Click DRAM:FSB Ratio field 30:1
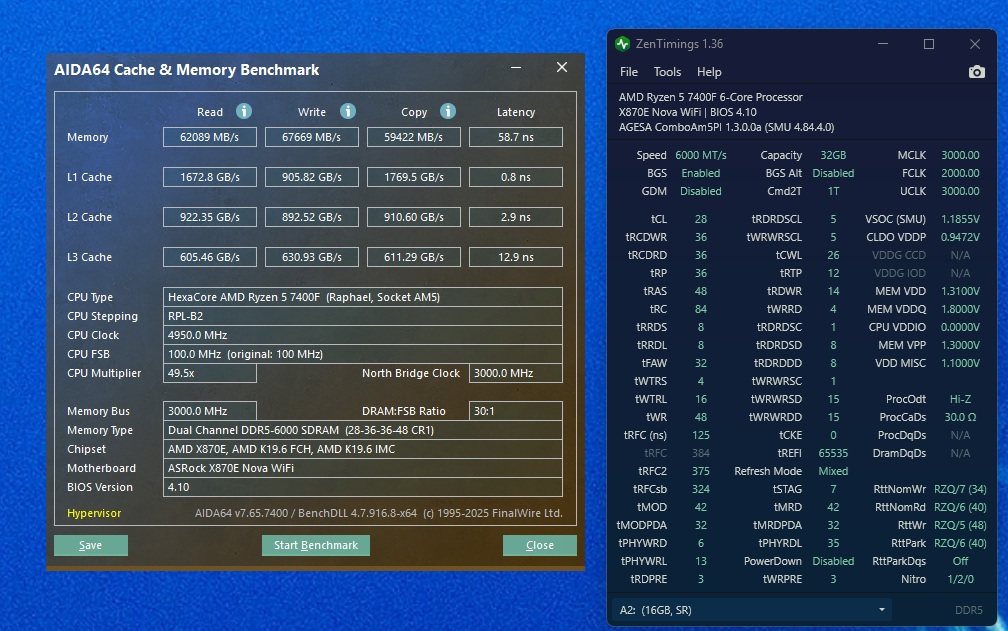This screenshot has width=1008, height=631. (516, 411)
